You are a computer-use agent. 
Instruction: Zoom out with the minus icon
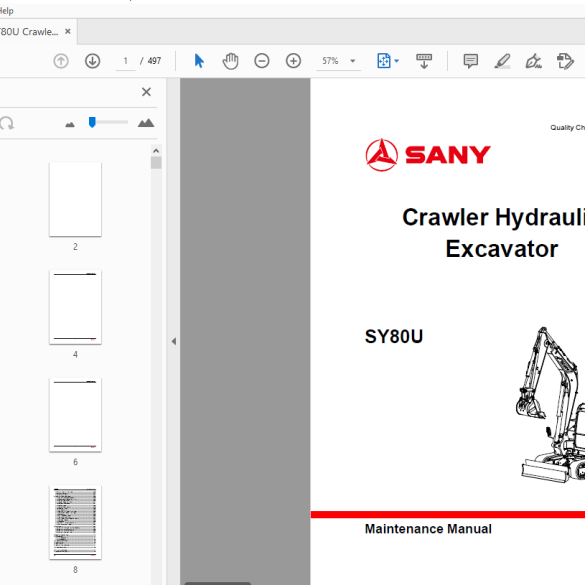pyautogui.click(x=262, y=61)
